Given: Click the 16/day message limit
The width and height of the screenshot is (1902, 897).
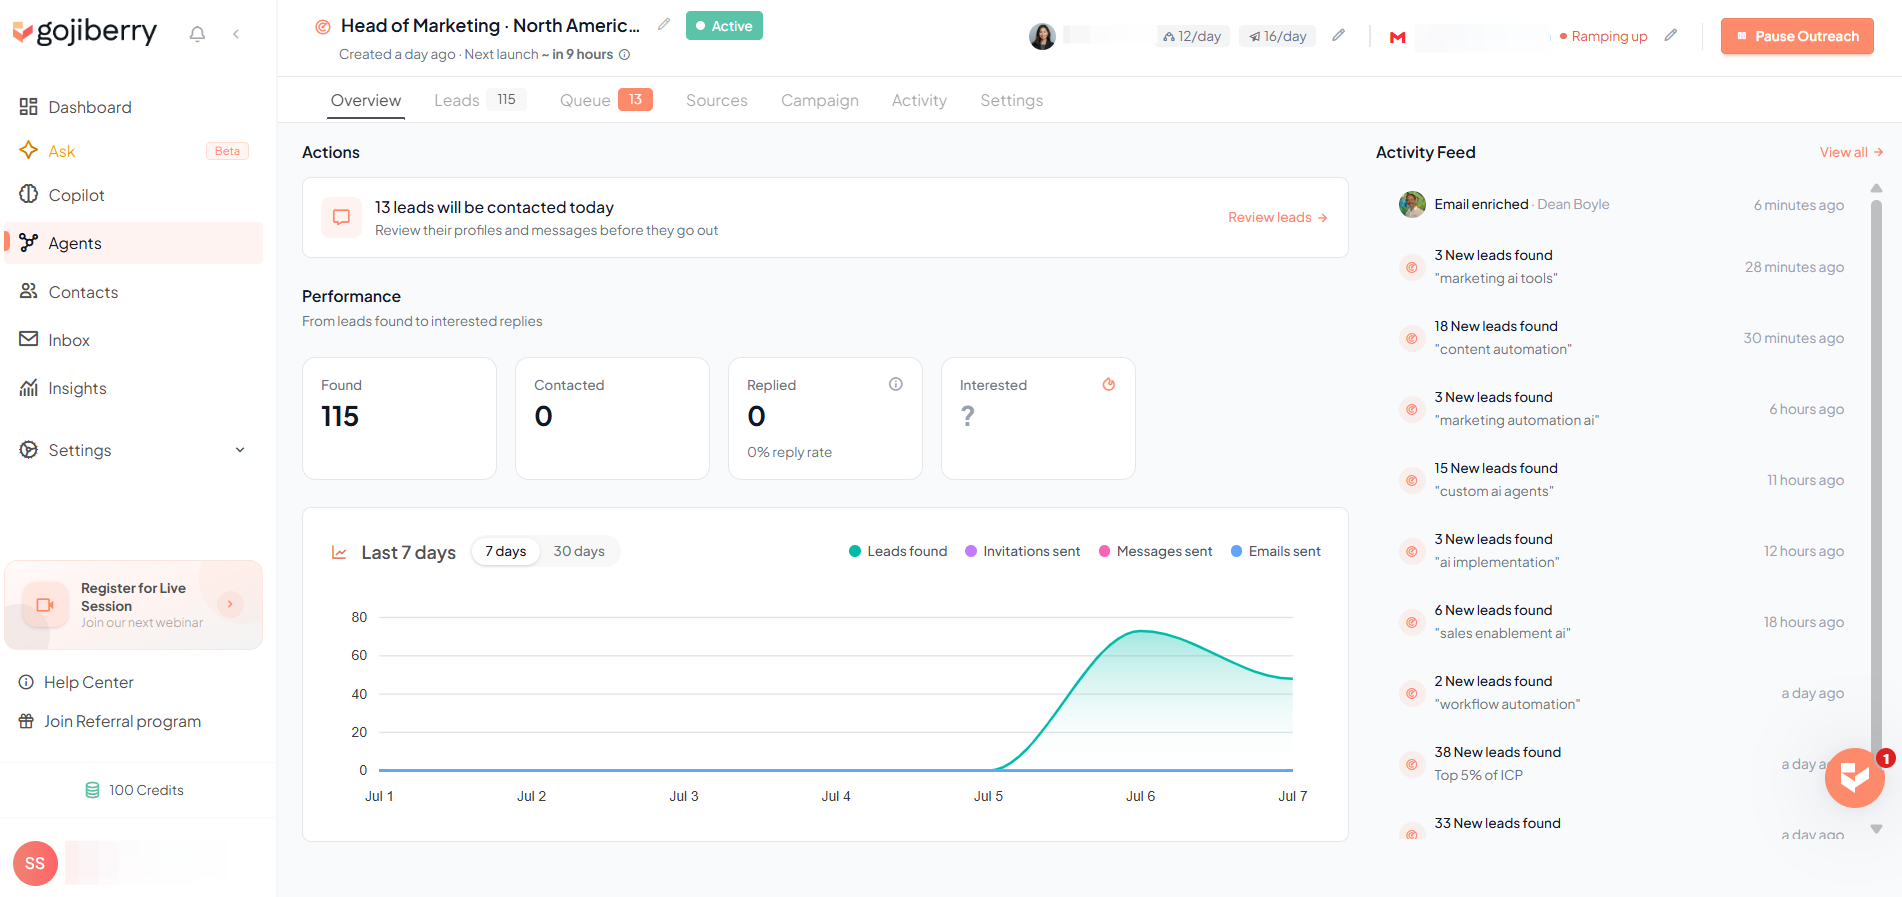Looking at the screenshot, I should [x=1278, y=36].
